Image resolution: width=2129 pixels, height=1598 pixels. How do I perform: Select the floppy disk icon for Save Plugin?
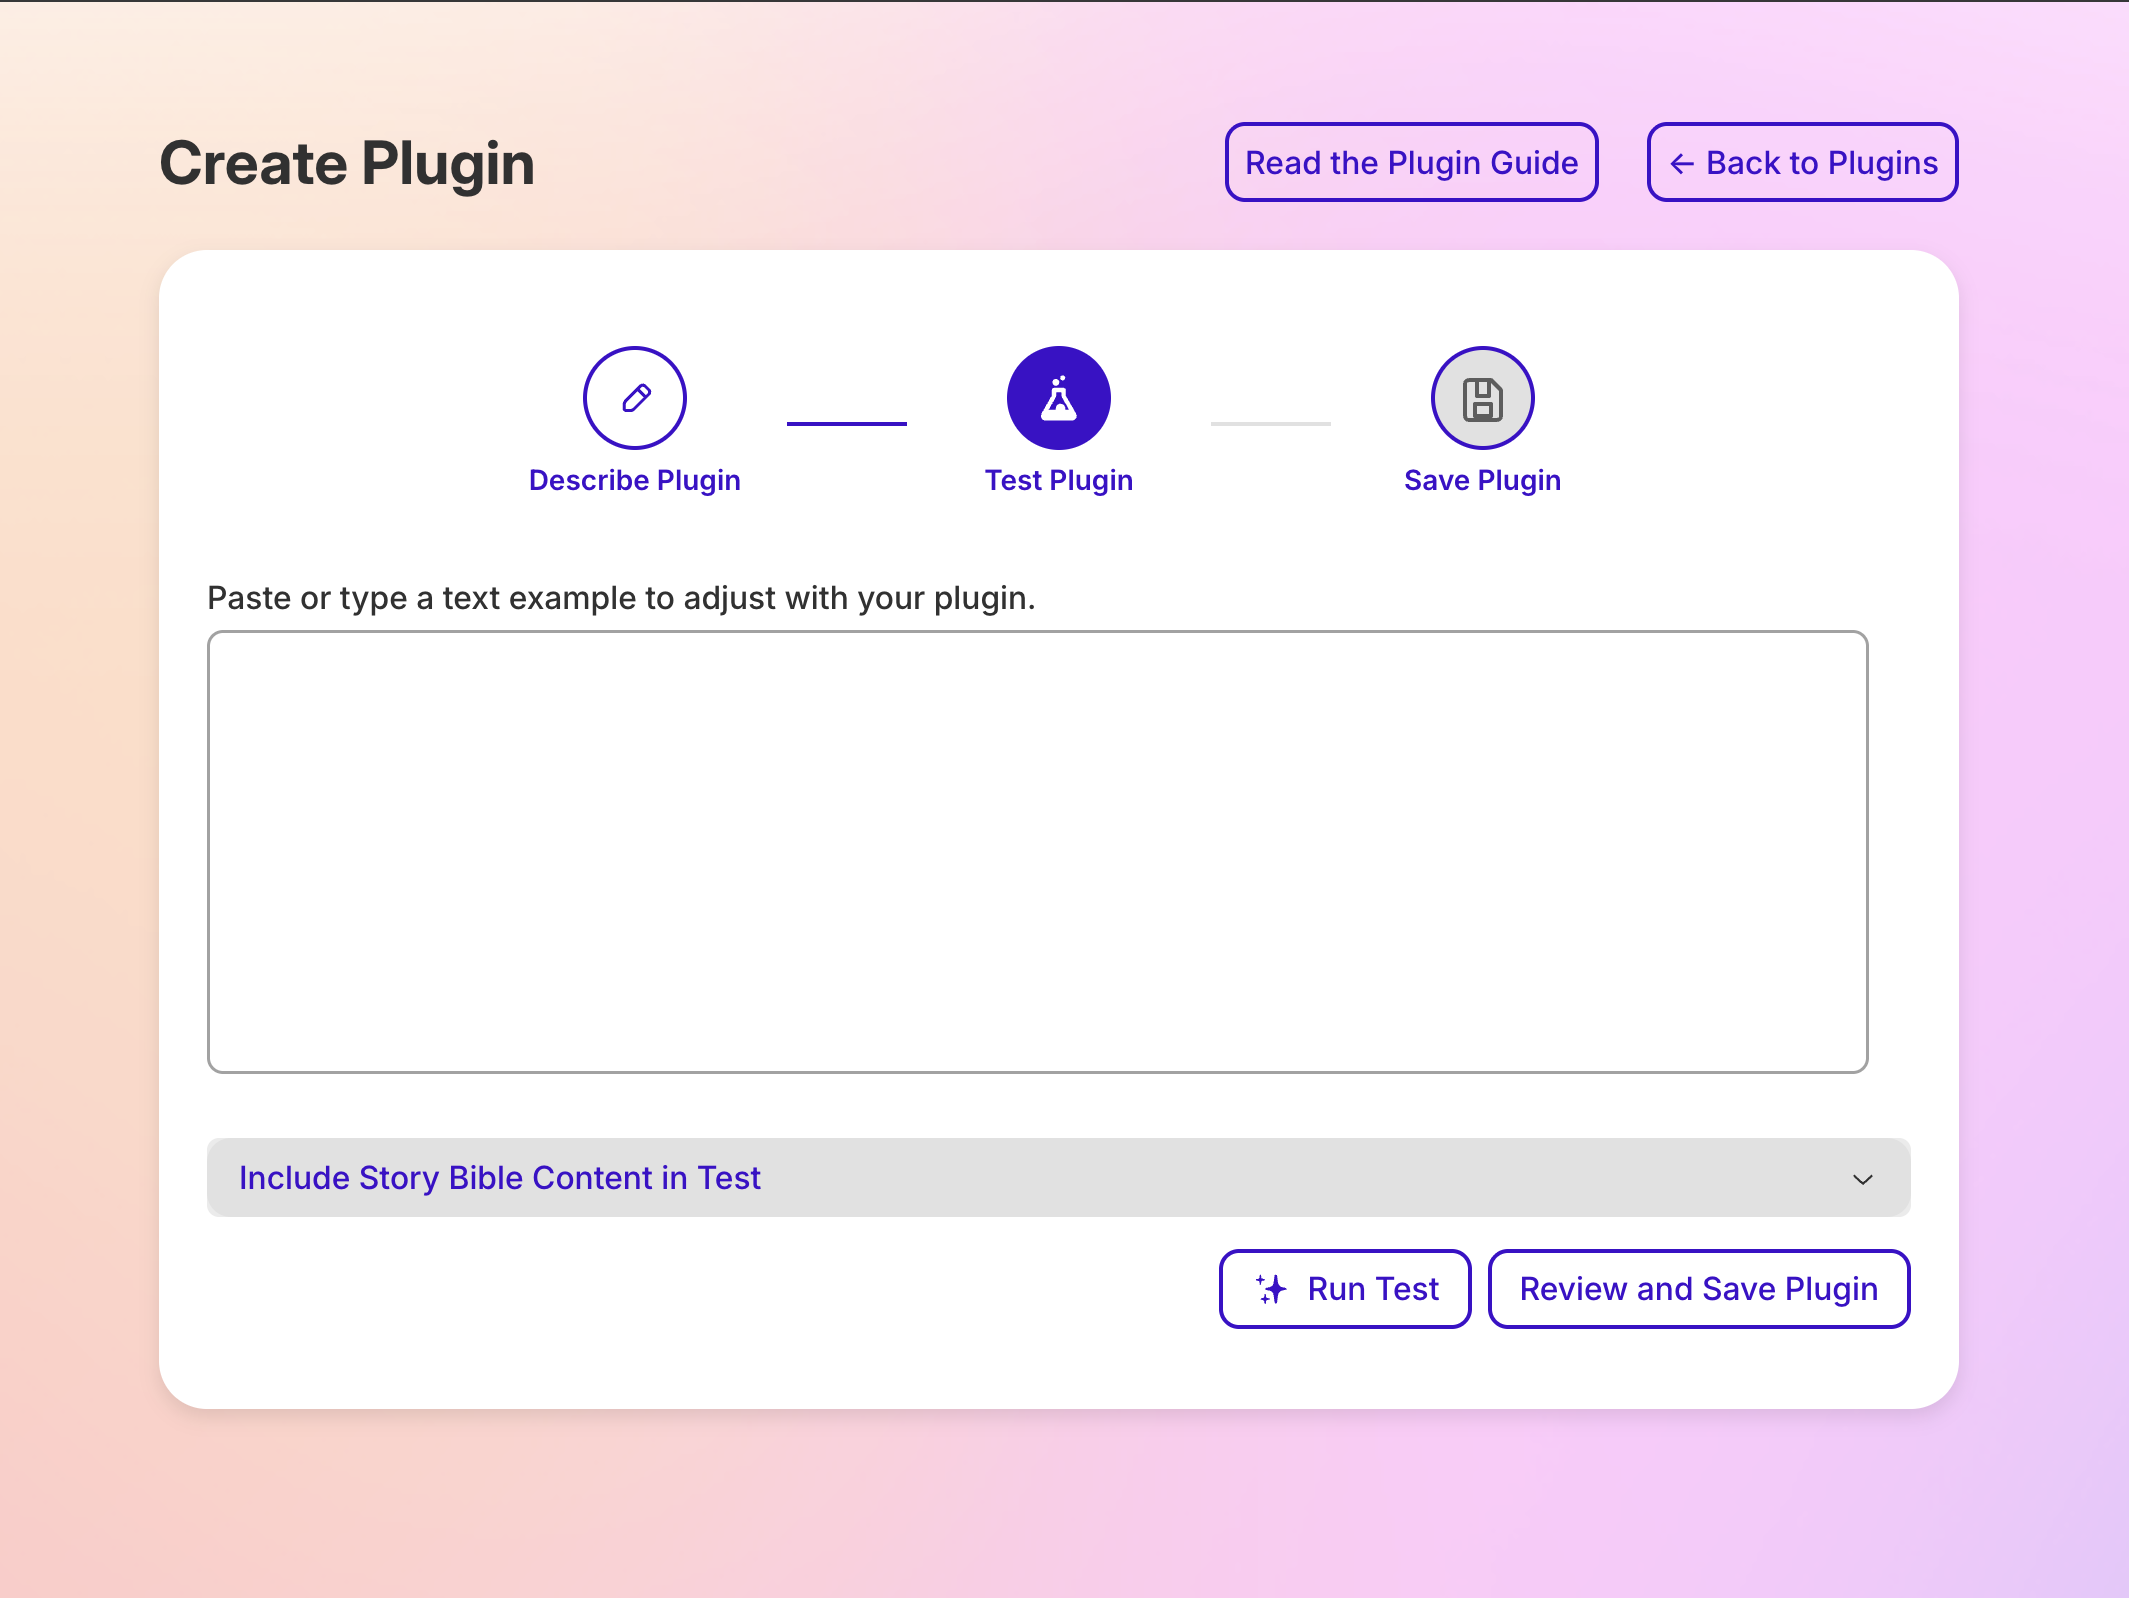pos(1482,397)
